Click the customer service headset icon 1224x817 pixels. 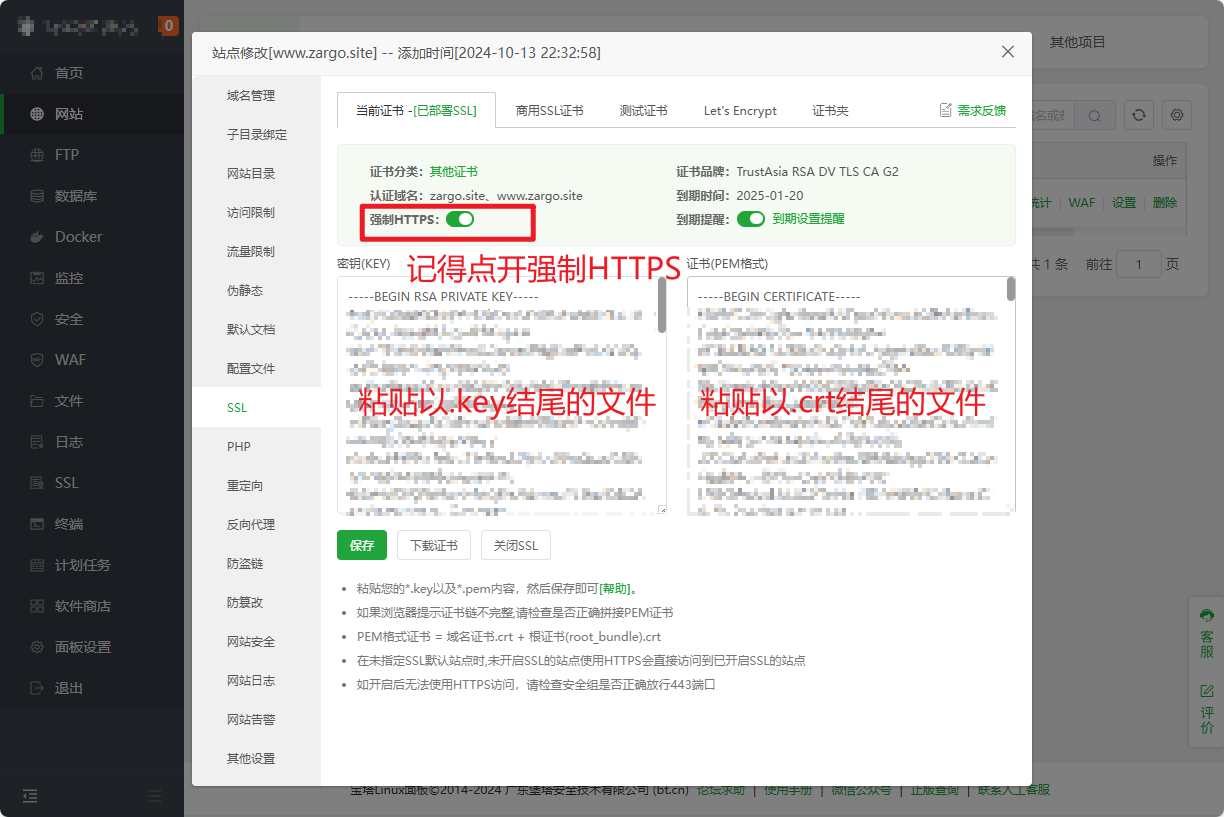tap(1207, 615)
